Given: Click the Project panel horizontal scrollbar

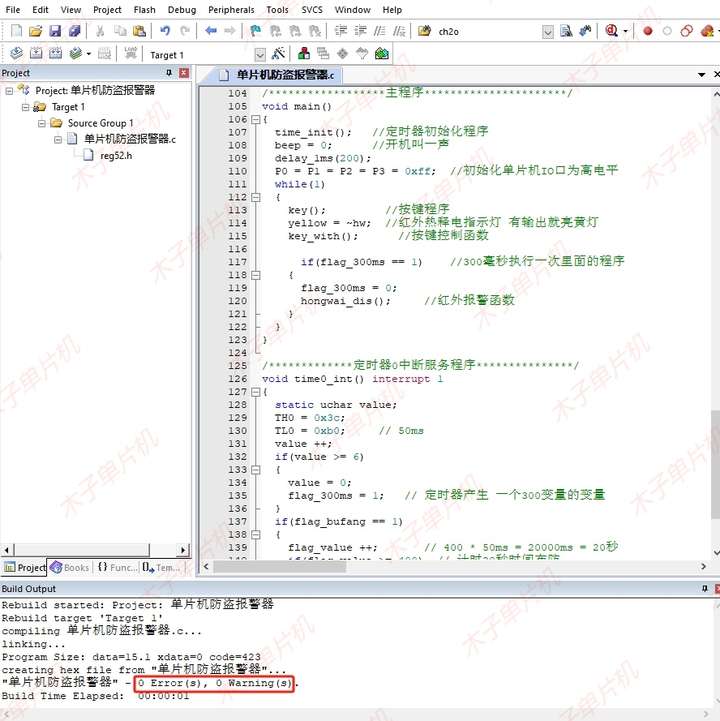Looking at the screenshot, I should pos(82,550).
